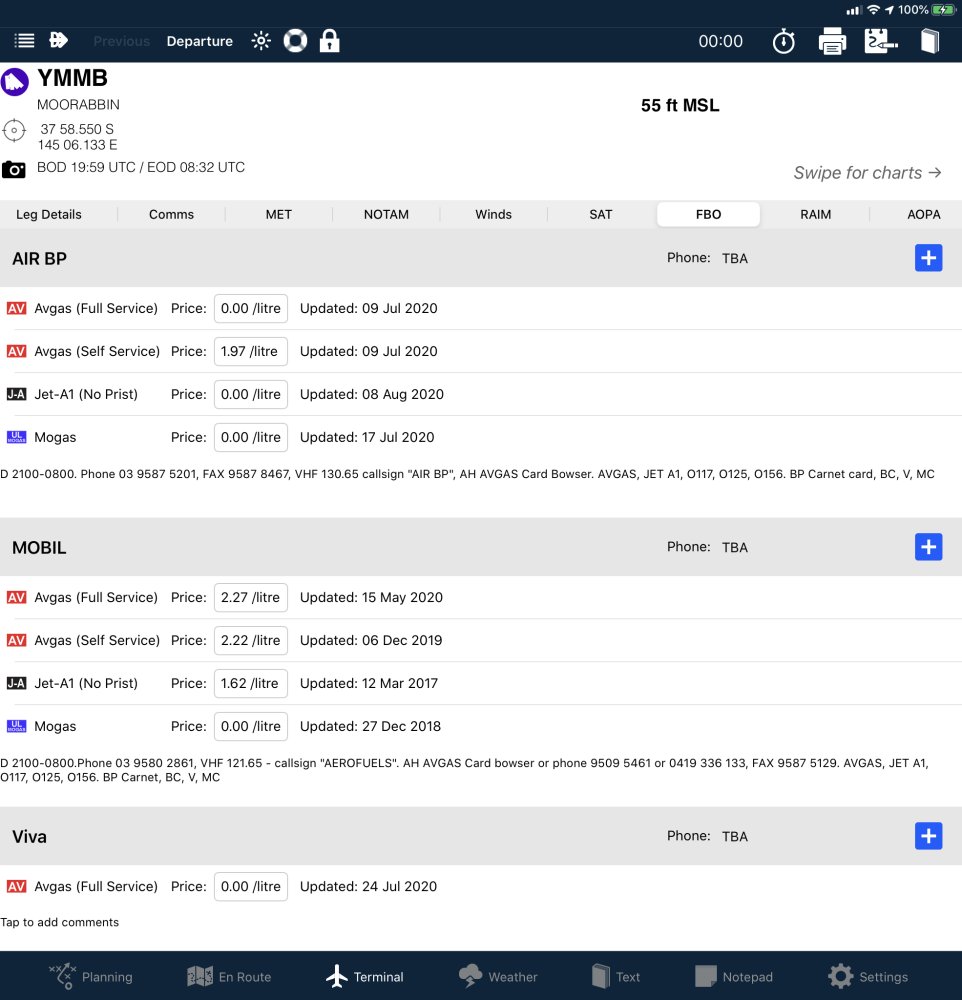This screenshot has height=1000, width=962.
Task: Open the Text tab in bottom bar
Action: click(616, 976)
